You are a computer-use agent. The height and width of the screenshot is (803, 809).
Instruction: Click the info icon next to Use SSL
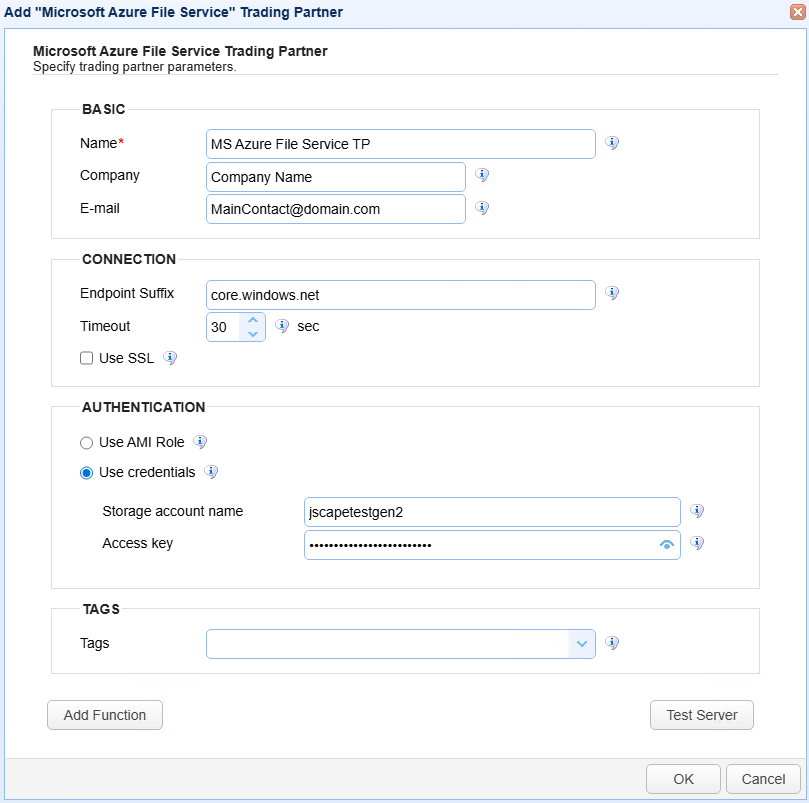point(170,358)
